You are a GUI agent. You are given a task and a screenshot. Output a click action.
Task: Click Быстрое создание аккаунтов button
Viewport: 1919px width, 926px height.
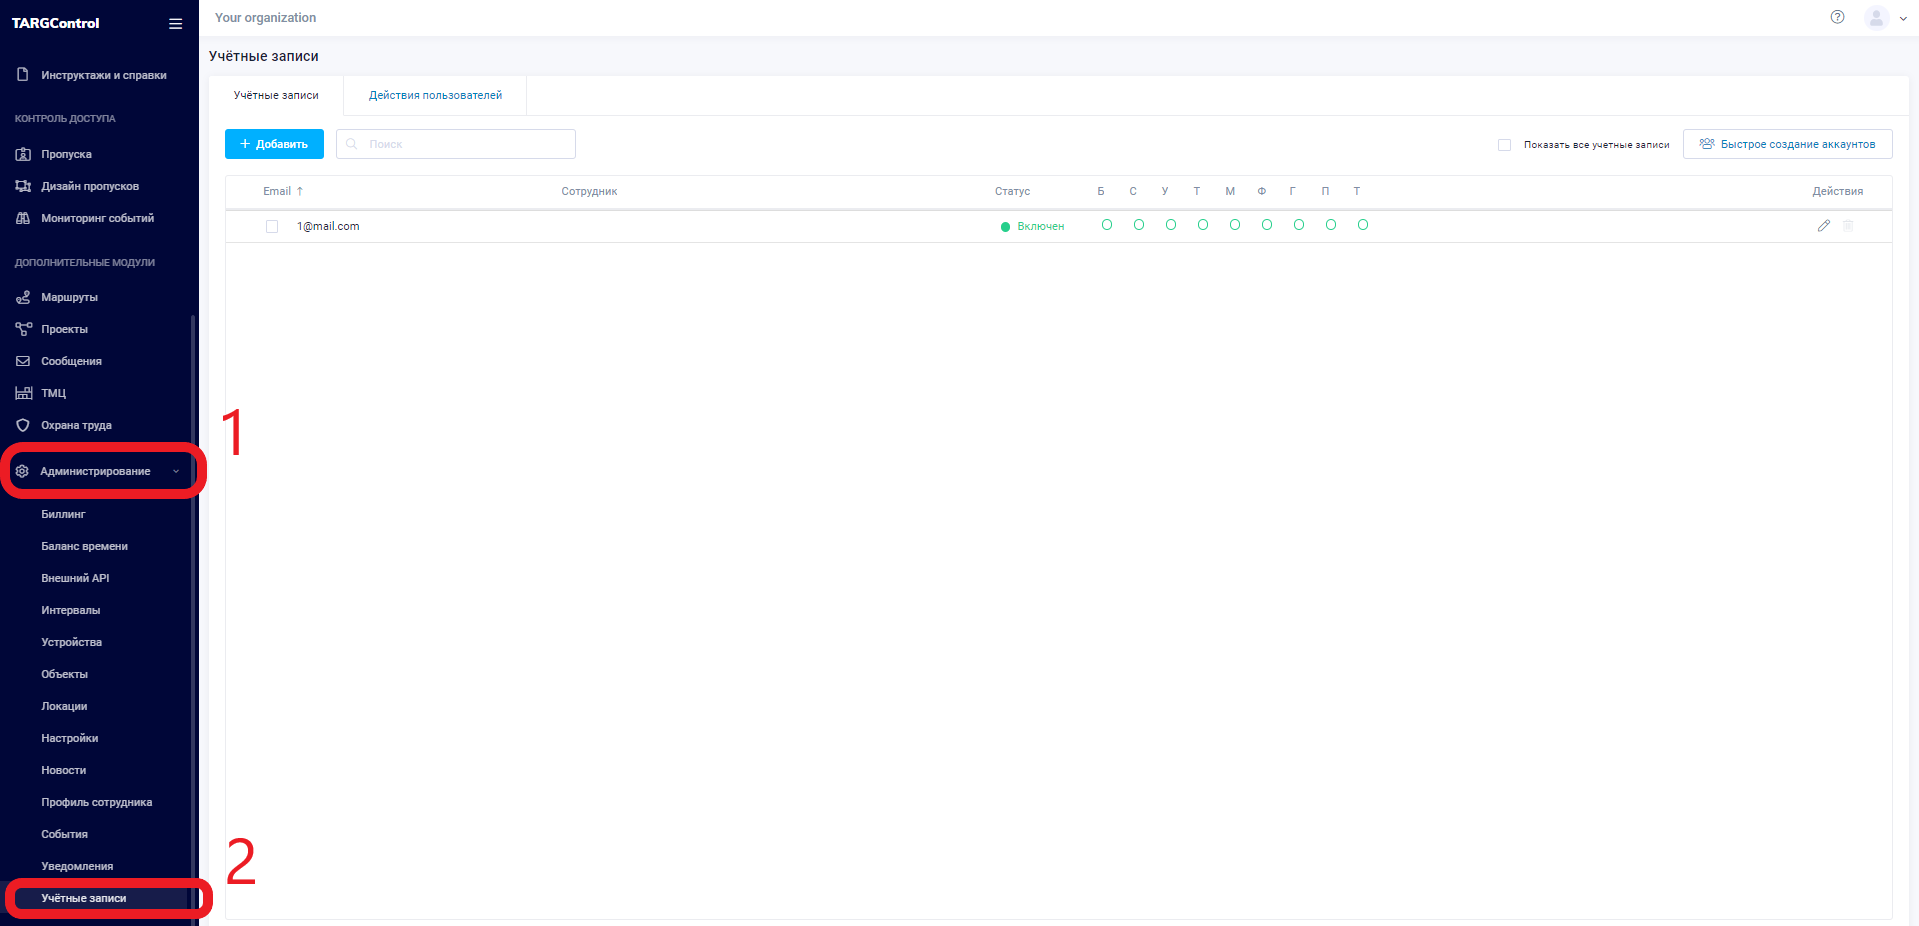1787,144
